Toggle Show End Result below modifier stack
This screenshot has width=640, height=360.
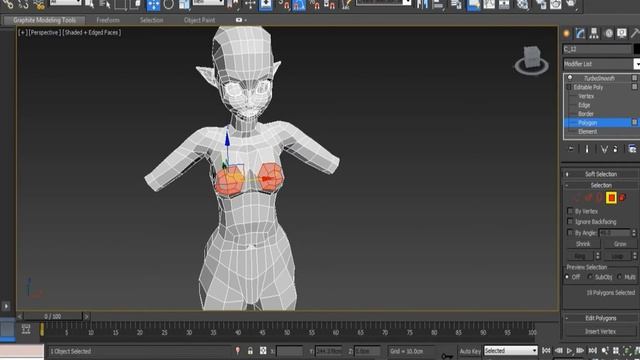click(587, 149)
